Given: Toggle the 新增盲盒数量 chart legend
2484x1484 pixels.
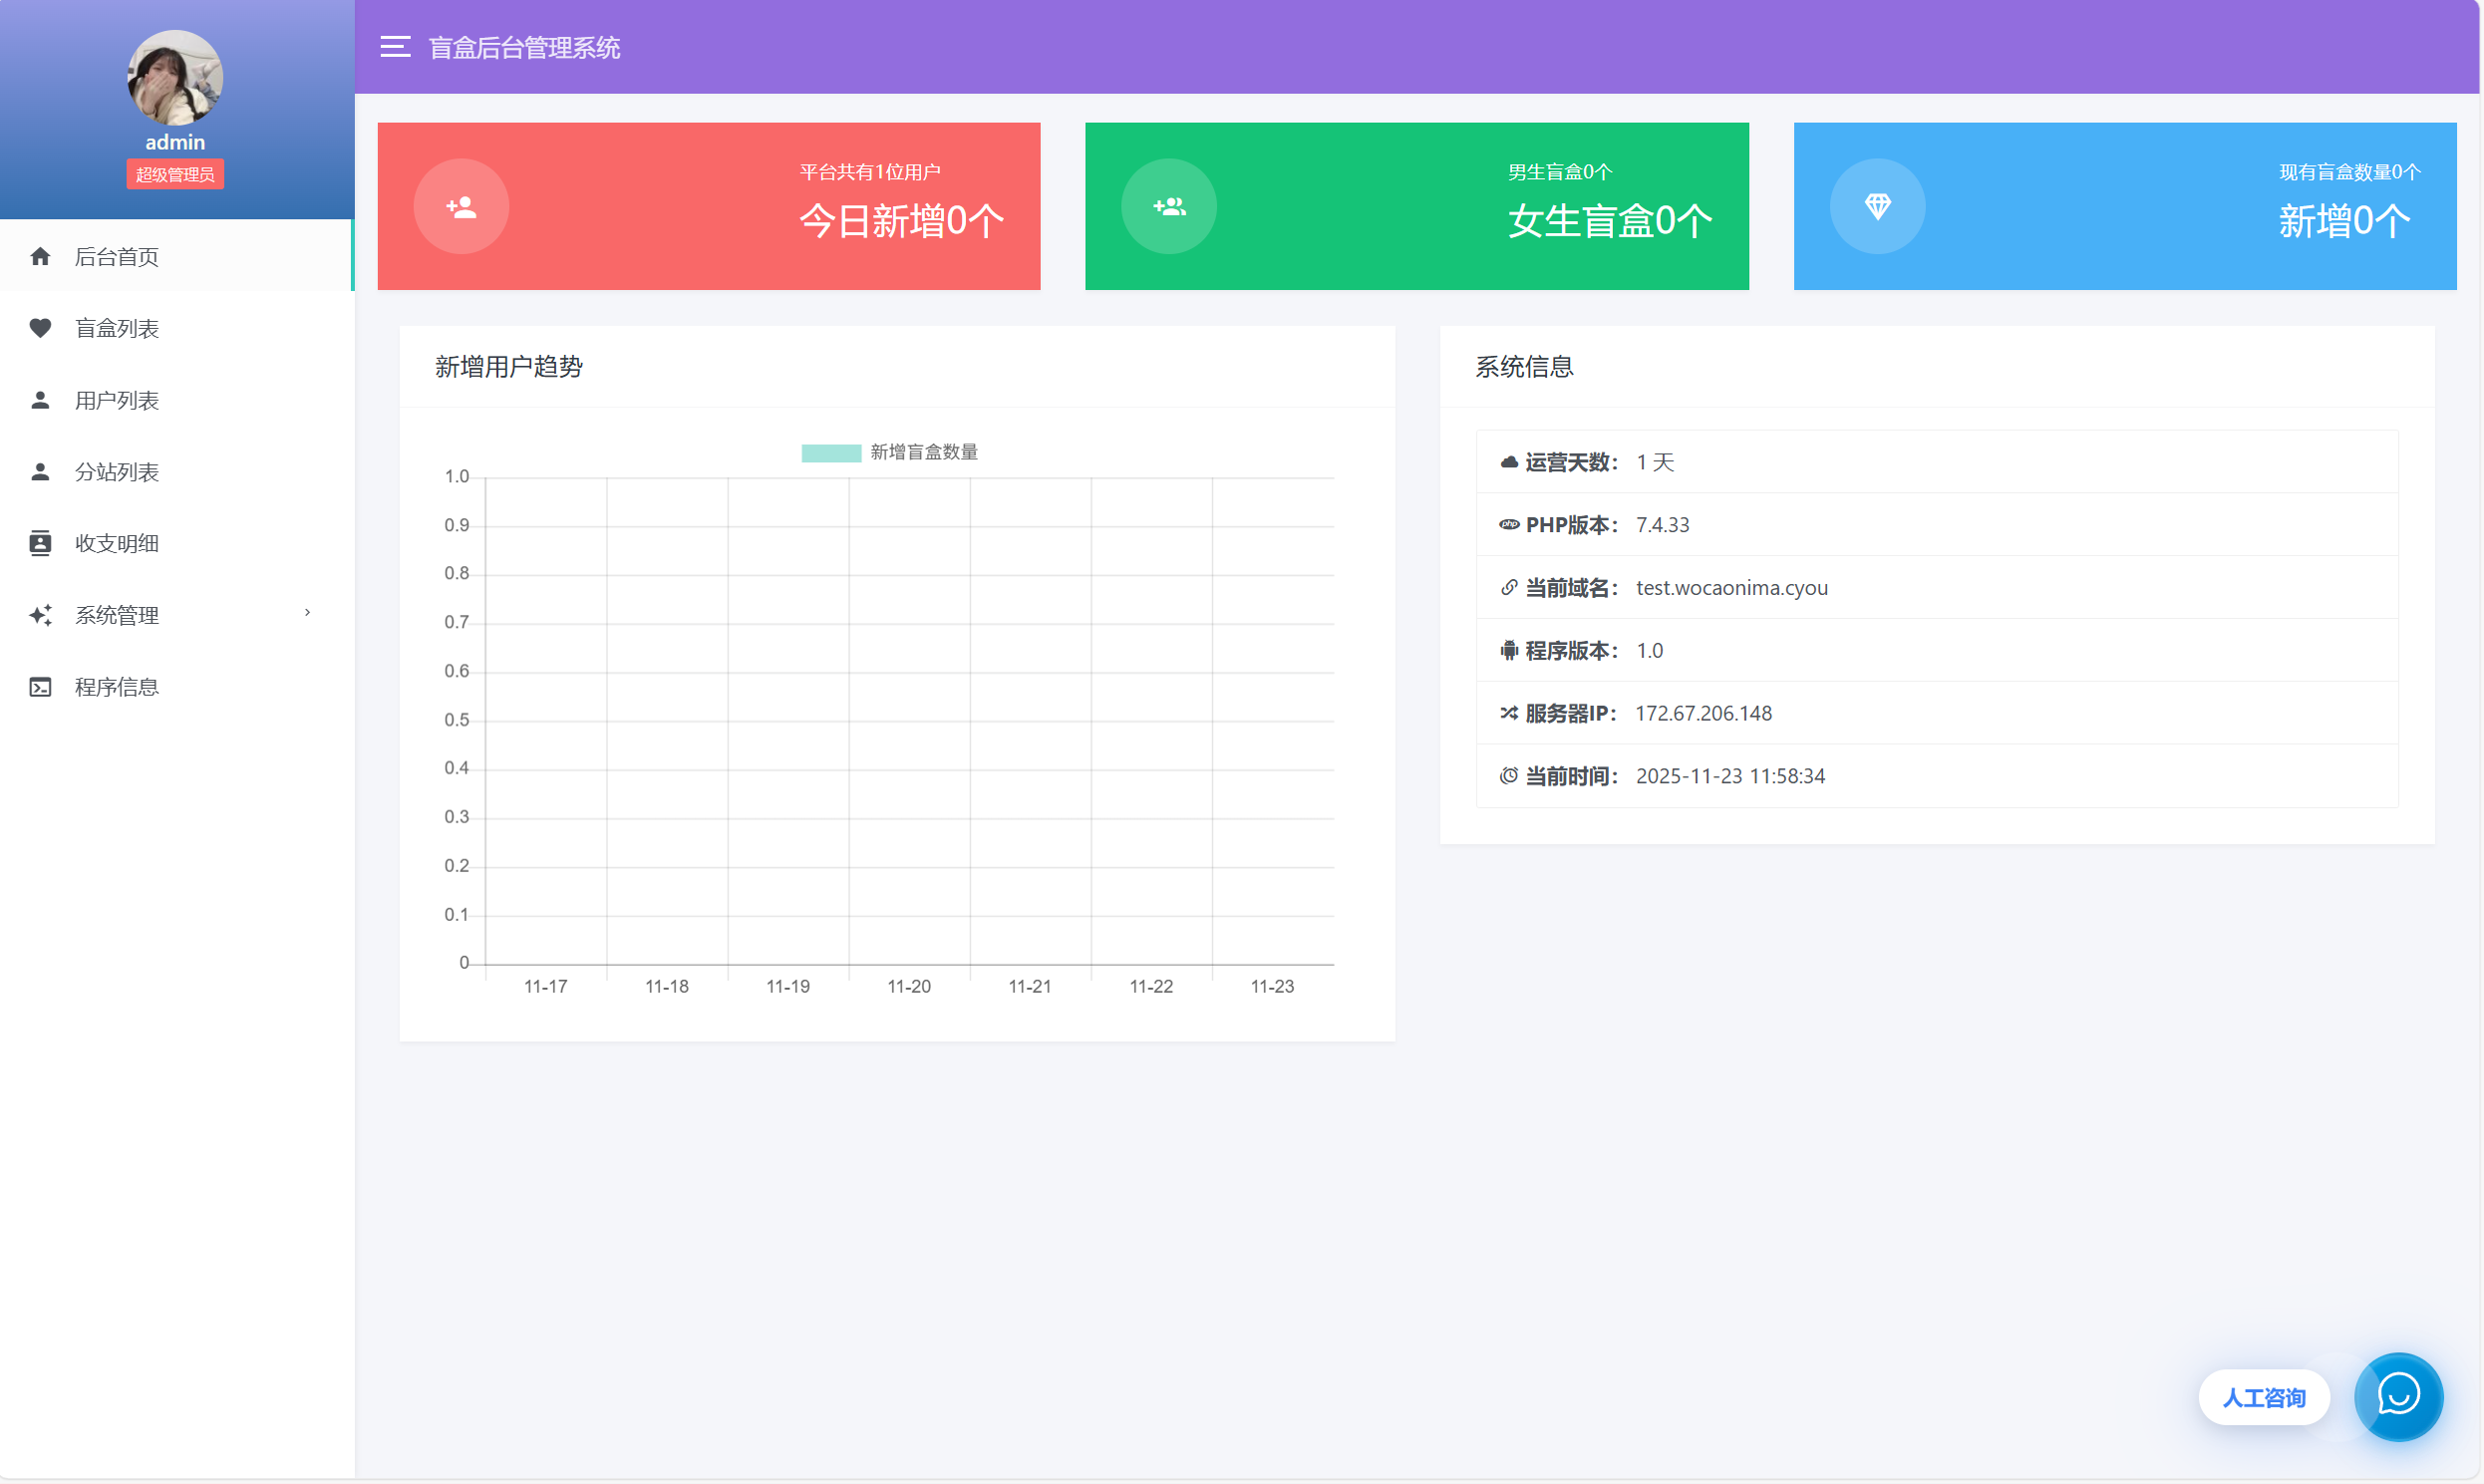Looking at the screenshot, I should (923, 452).
